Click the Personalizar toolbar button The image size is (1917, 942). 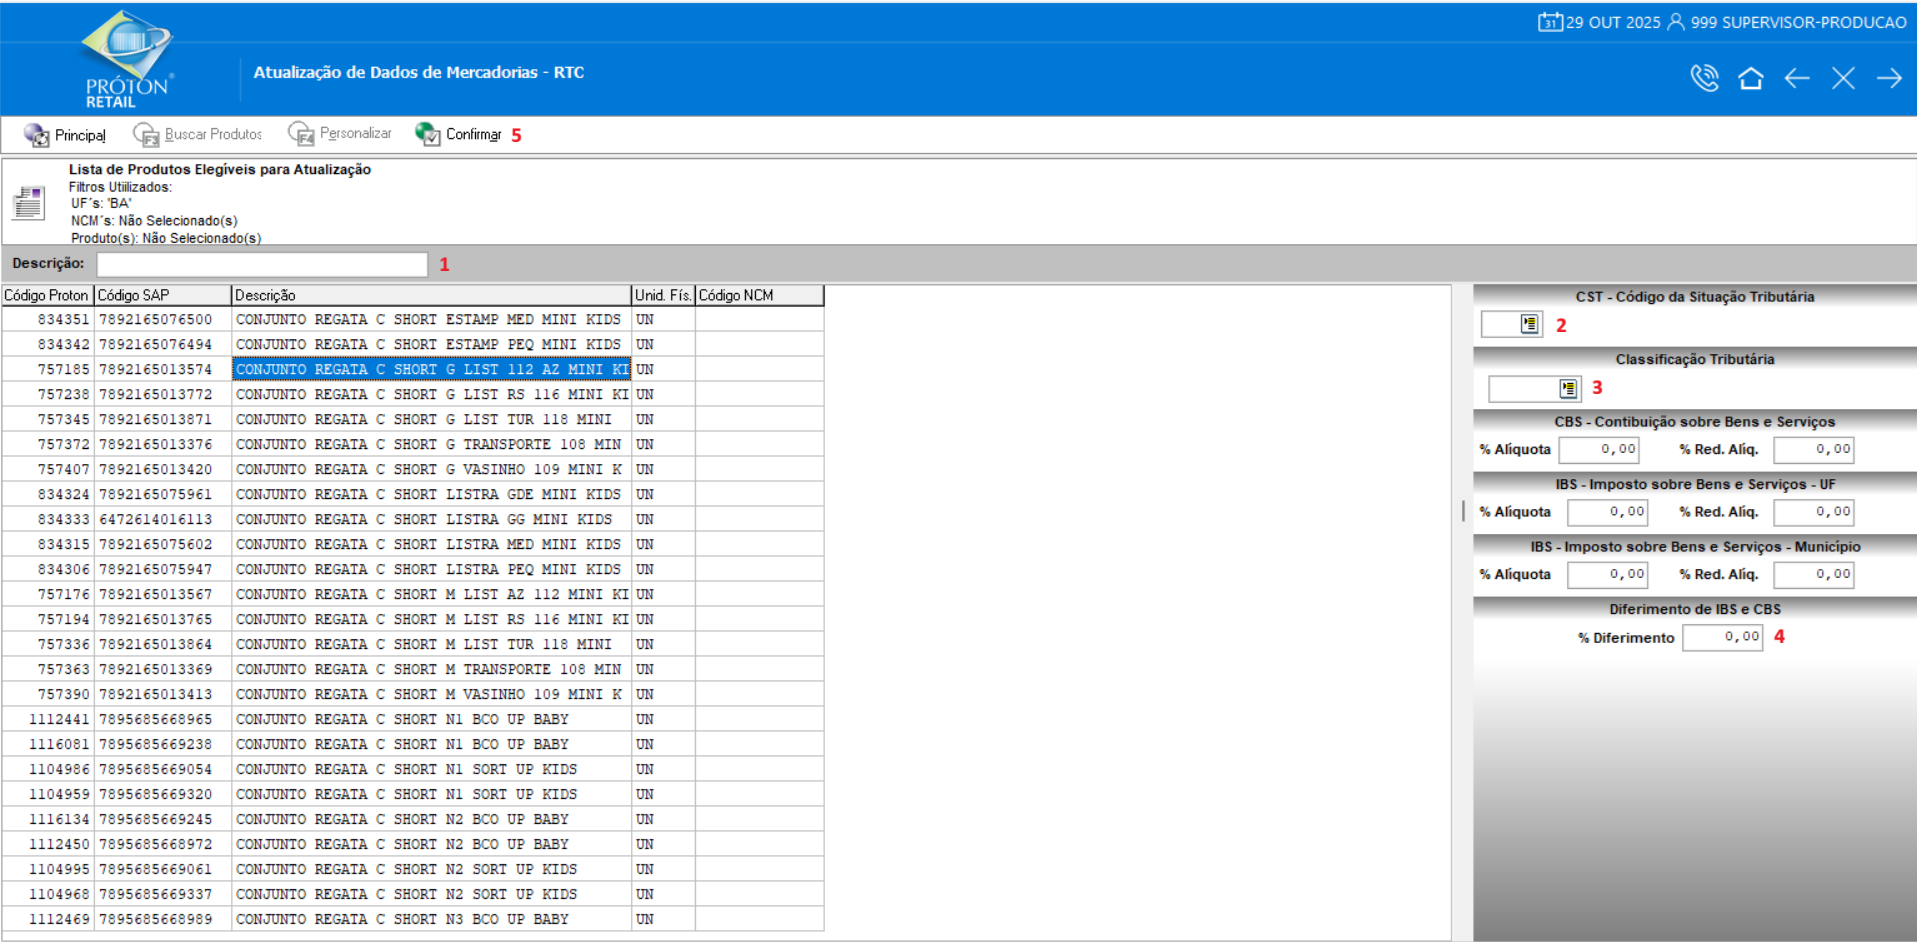[x=340, y=134]
